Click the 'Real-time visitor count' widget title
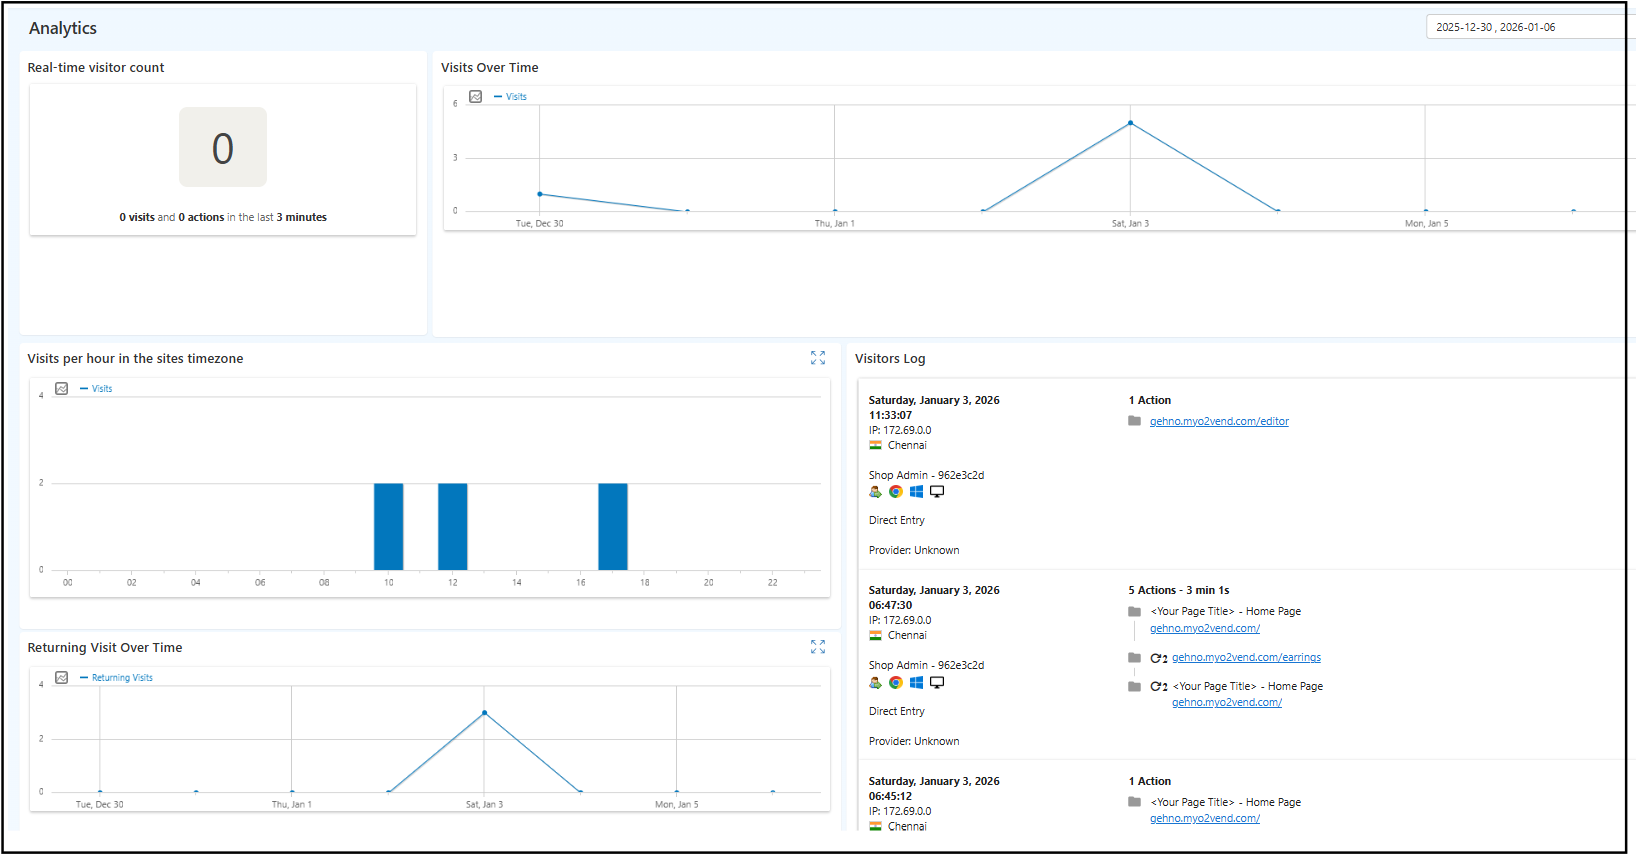 96,68
